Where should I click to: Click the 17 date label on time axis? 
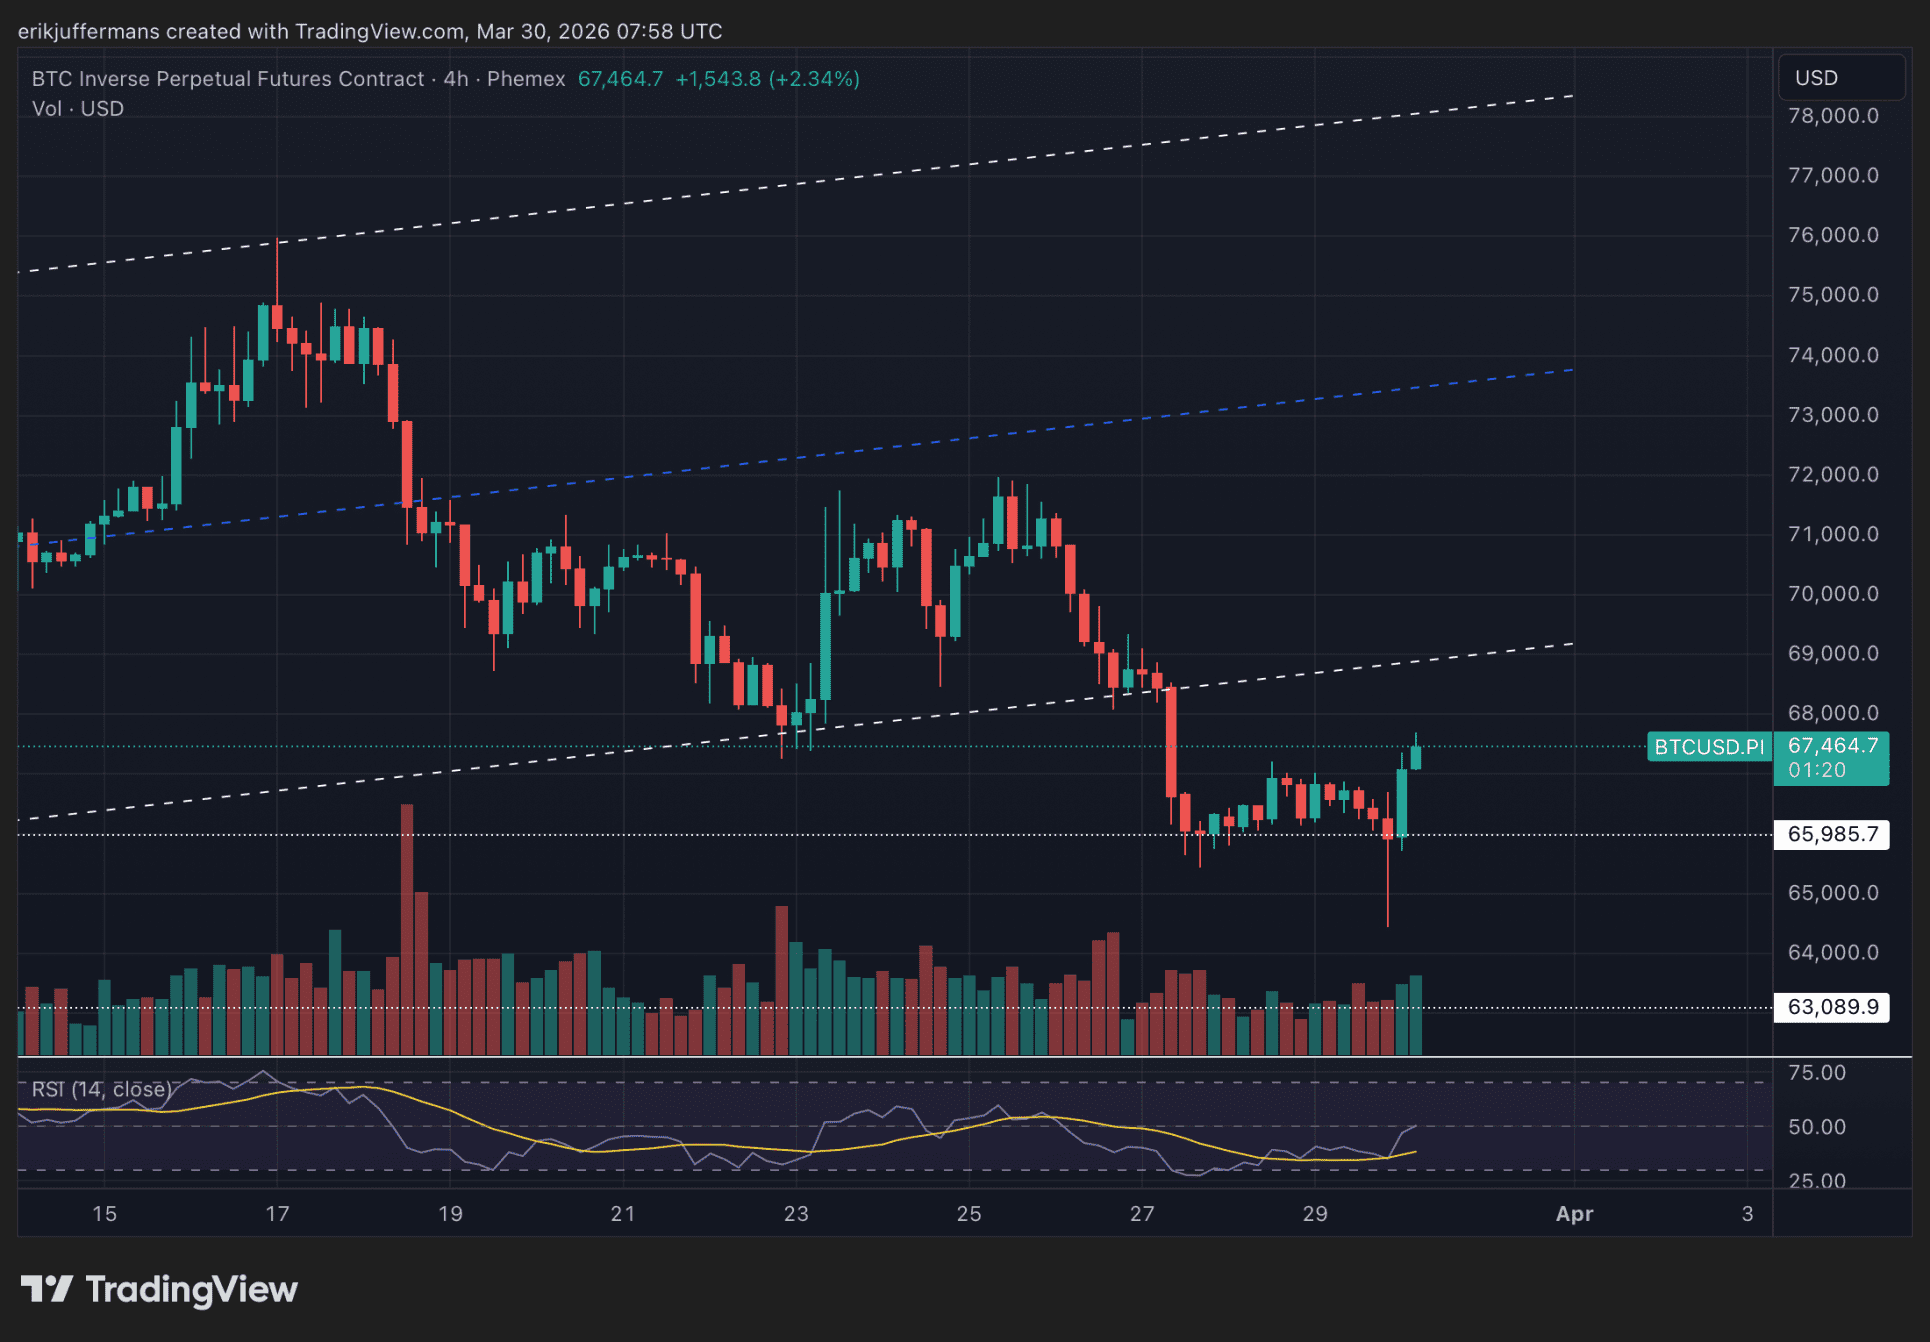(277, 1213)
